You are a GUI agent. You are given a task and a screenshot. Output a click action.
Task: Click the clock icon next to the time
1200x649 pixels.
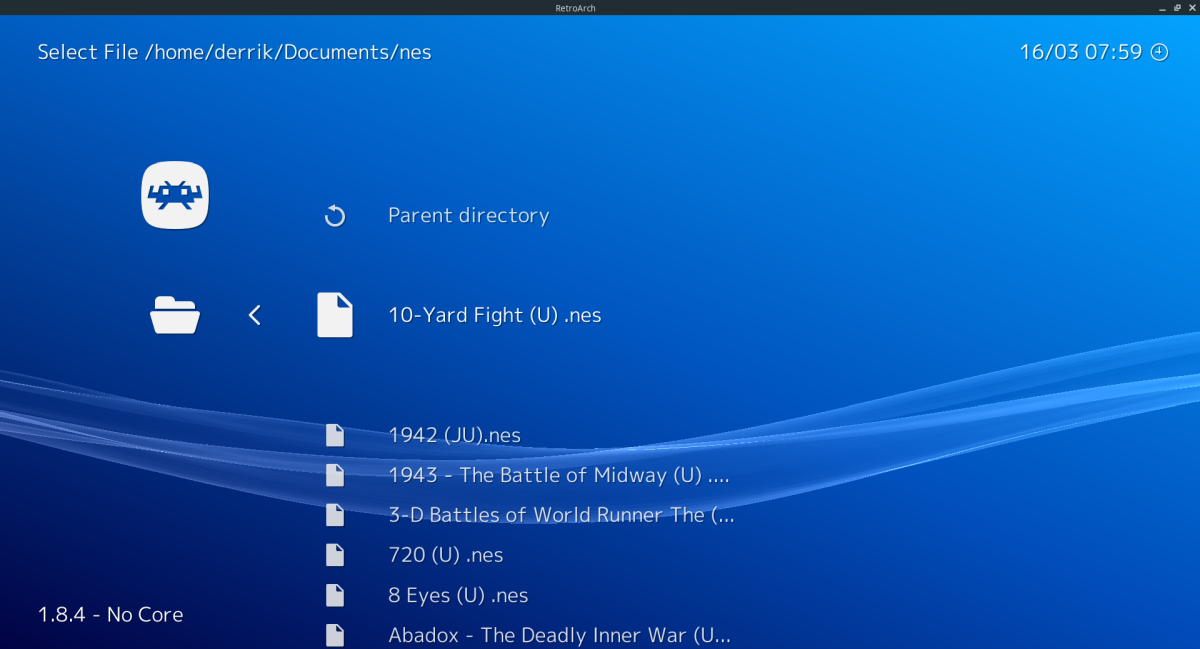pyautogui.click(x=1159, y=51)
